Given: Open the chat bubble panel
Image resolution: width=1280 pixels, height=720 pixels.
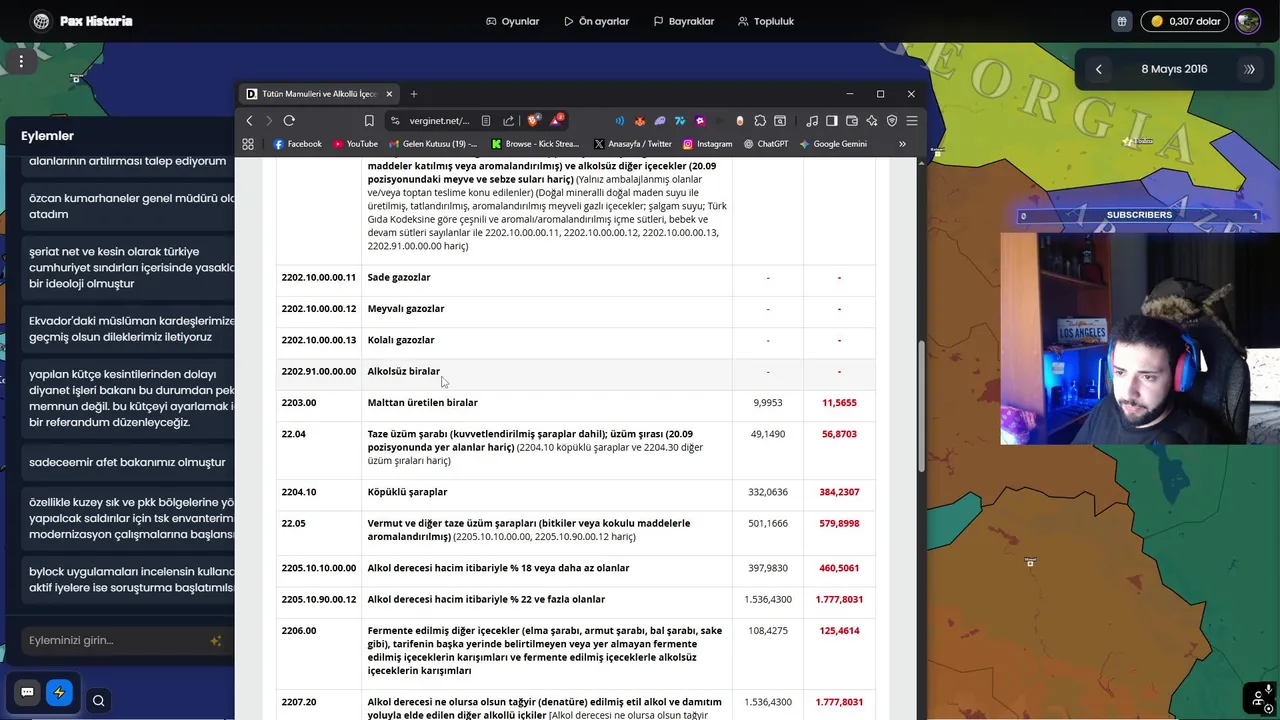Looking at the screenshot, I should pyautogui.click(x=27, y=692).
